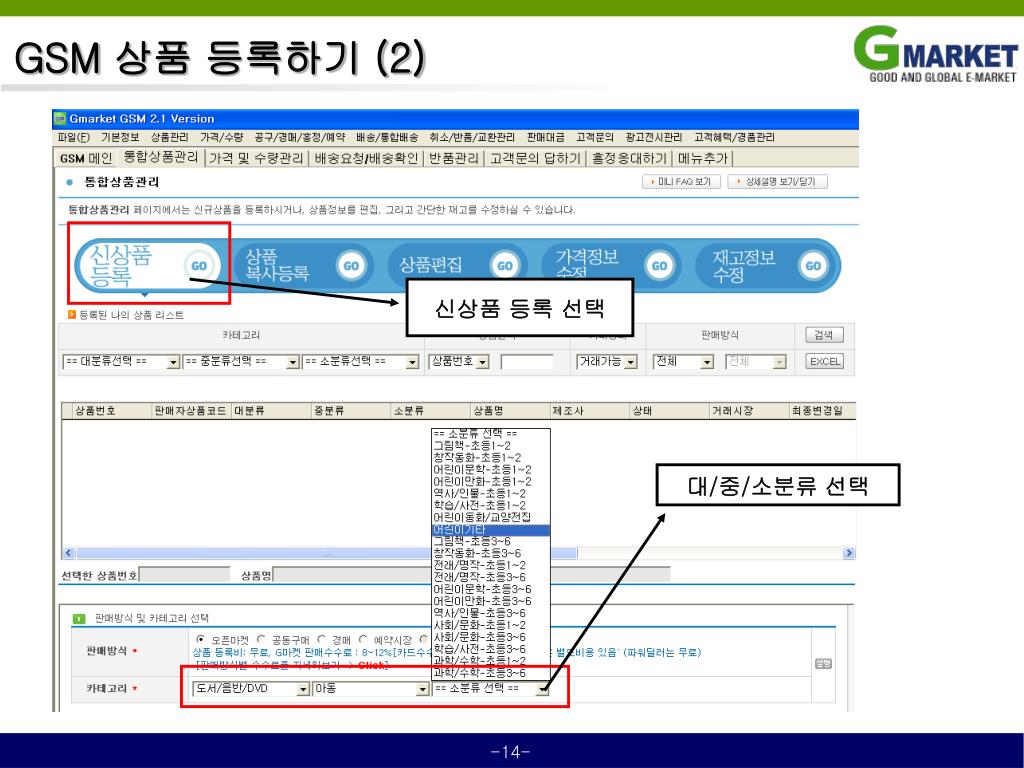Click the 상품번호 column header
This screenshot has height=768, width=1024.
pos(95,411)
